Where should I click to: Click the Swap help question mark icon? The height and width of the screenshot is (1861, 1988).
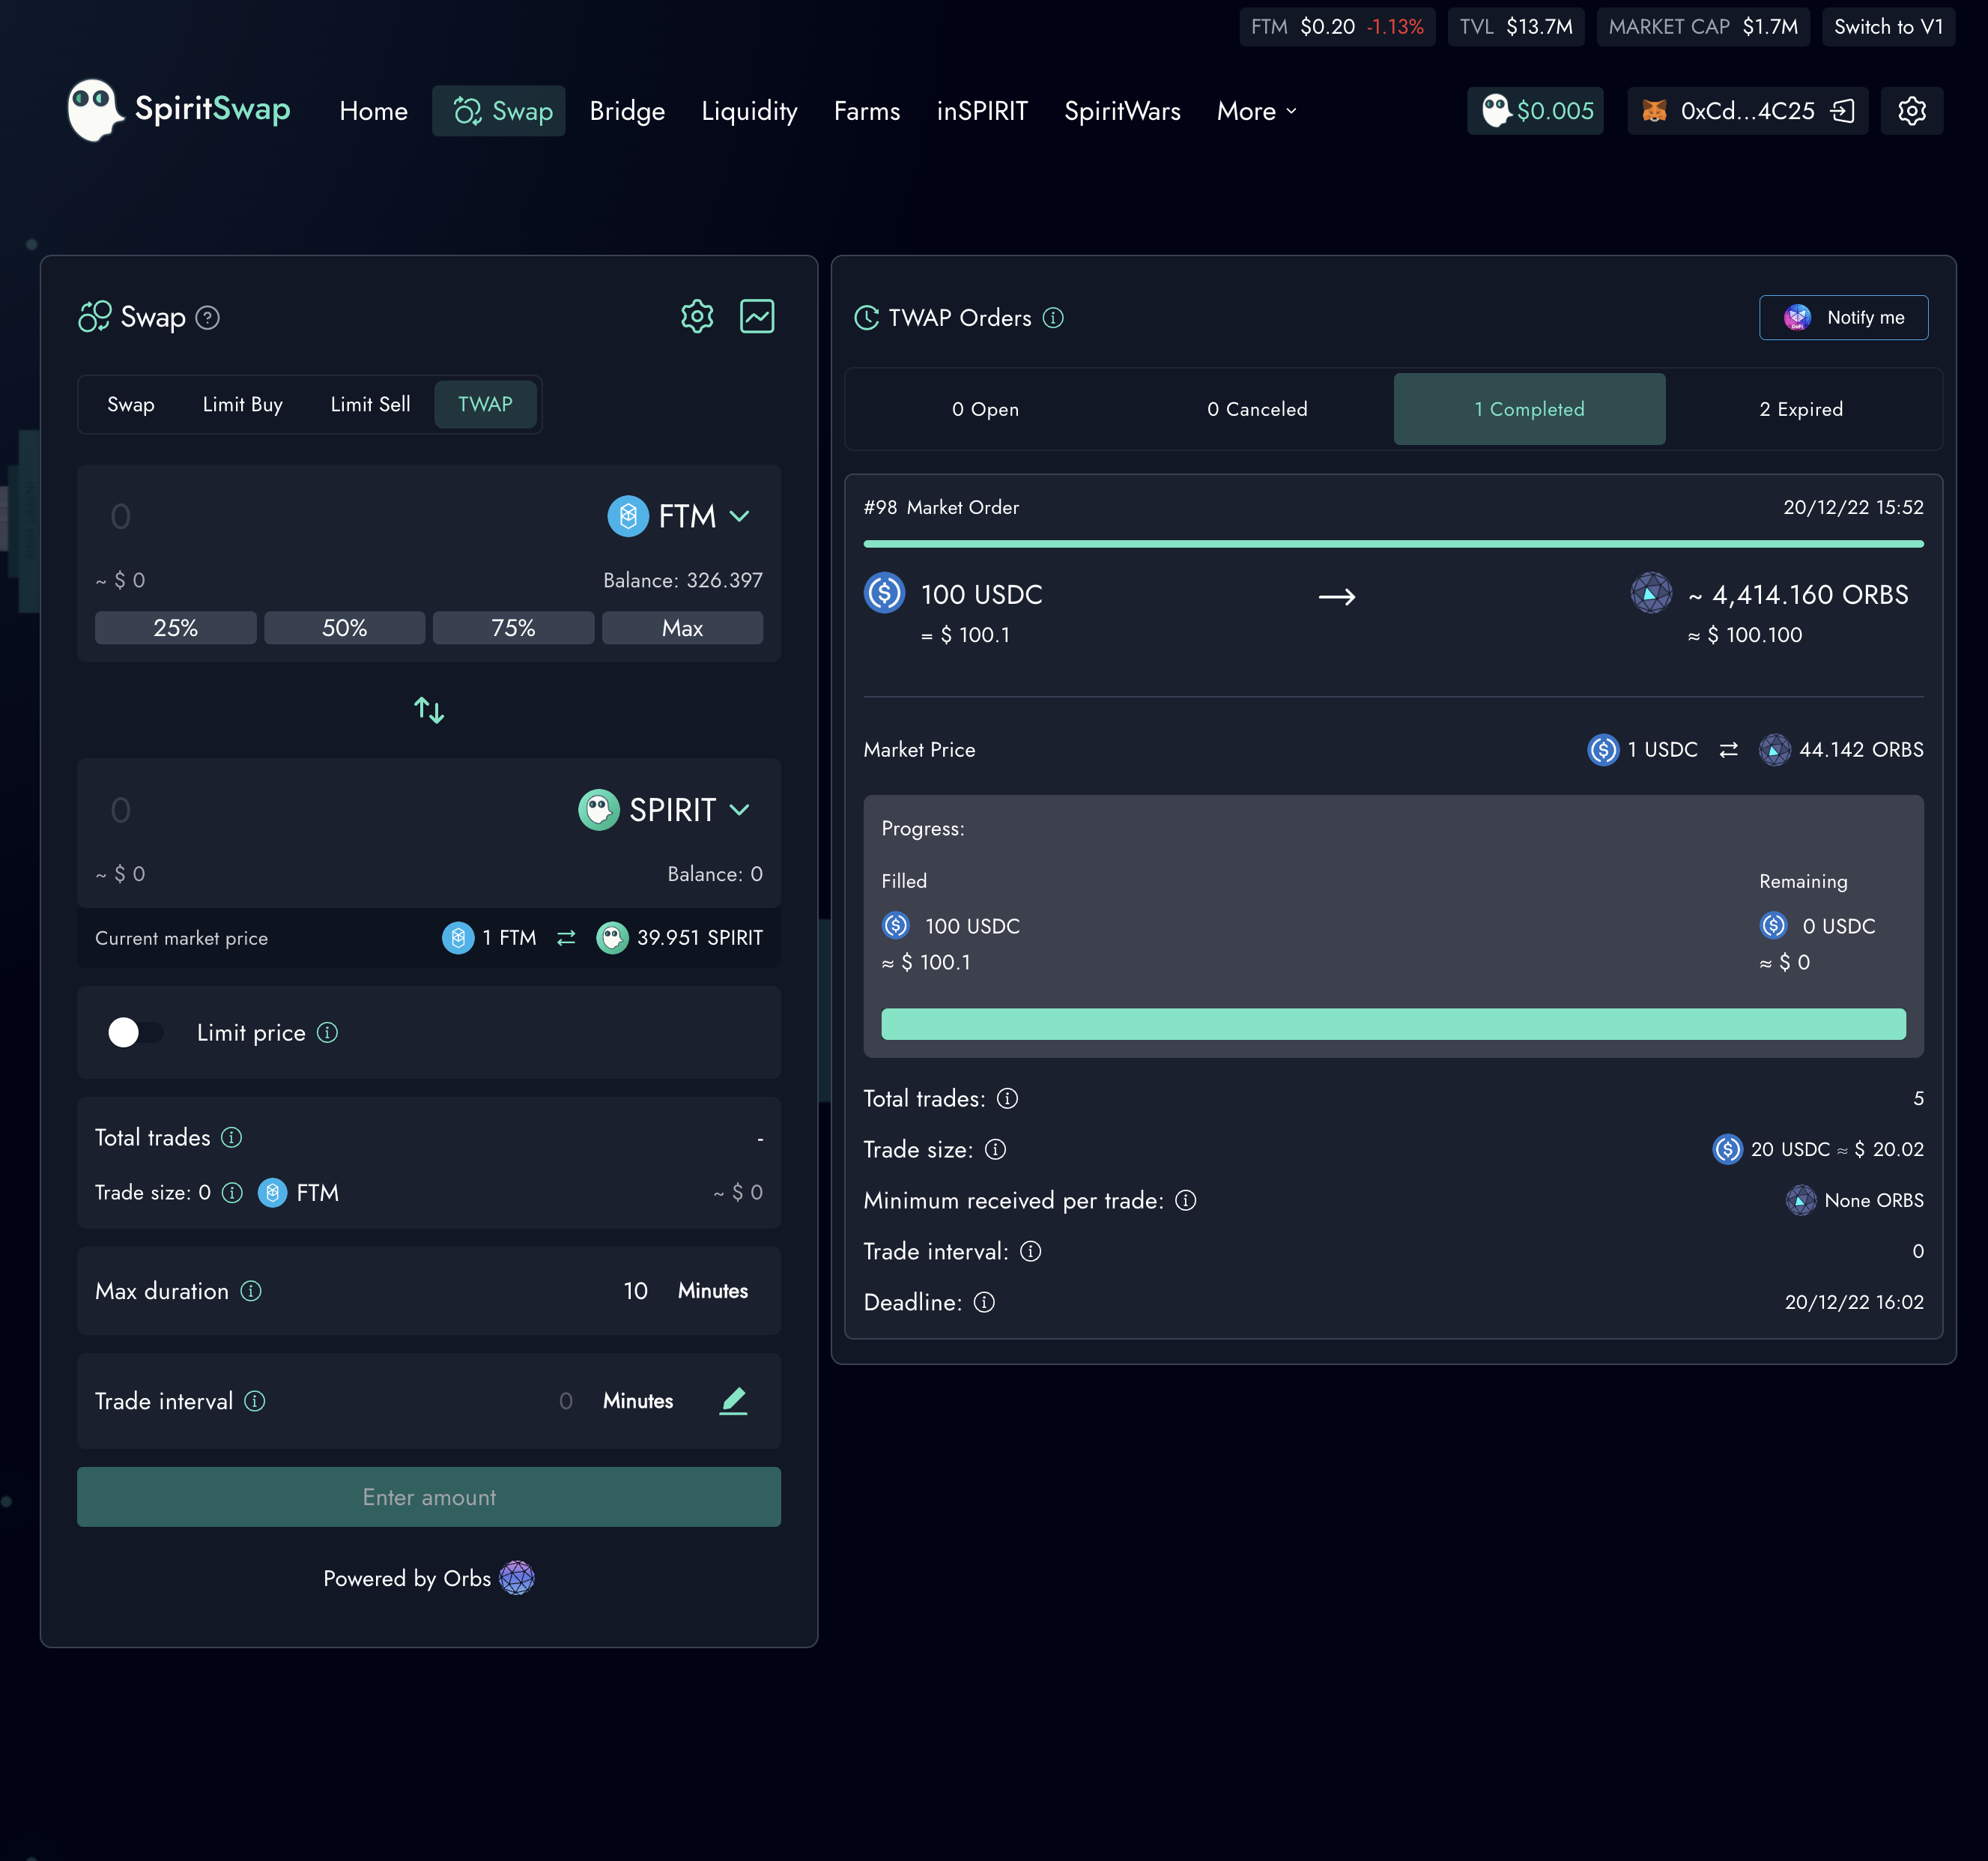[208, 318]
